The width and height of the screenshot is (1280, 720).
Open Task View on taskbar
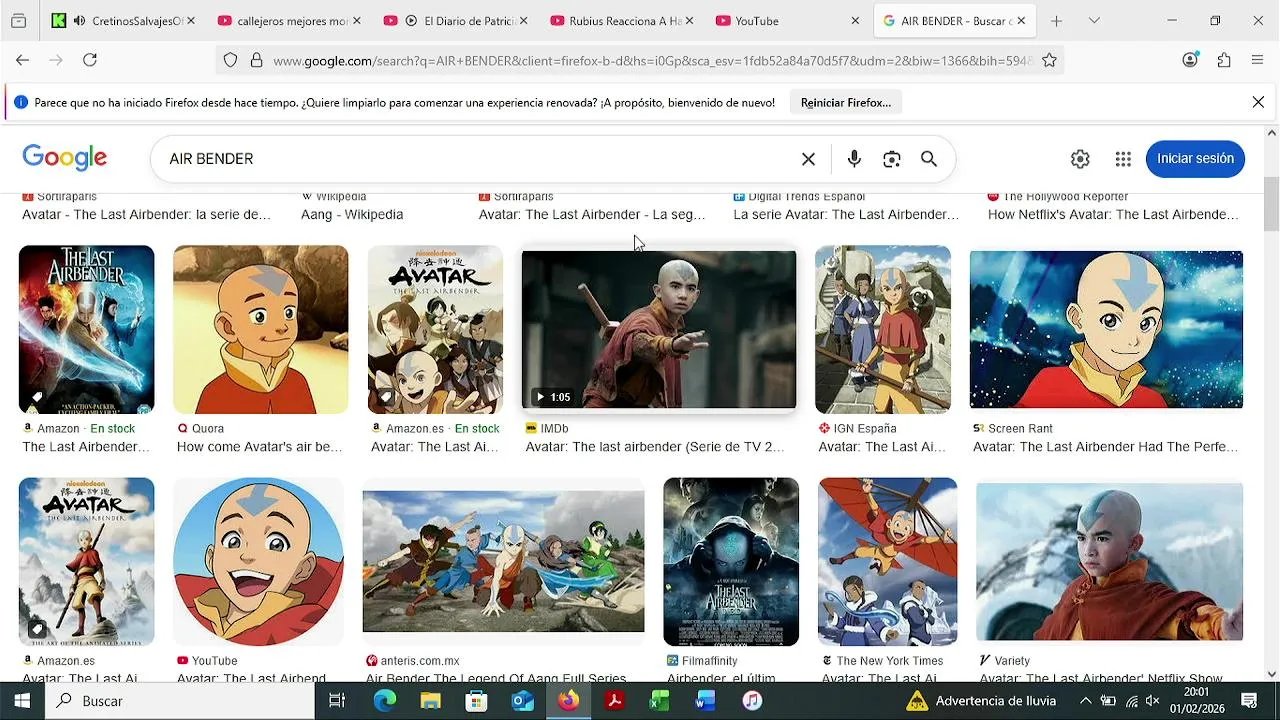[x=337, y=701]
